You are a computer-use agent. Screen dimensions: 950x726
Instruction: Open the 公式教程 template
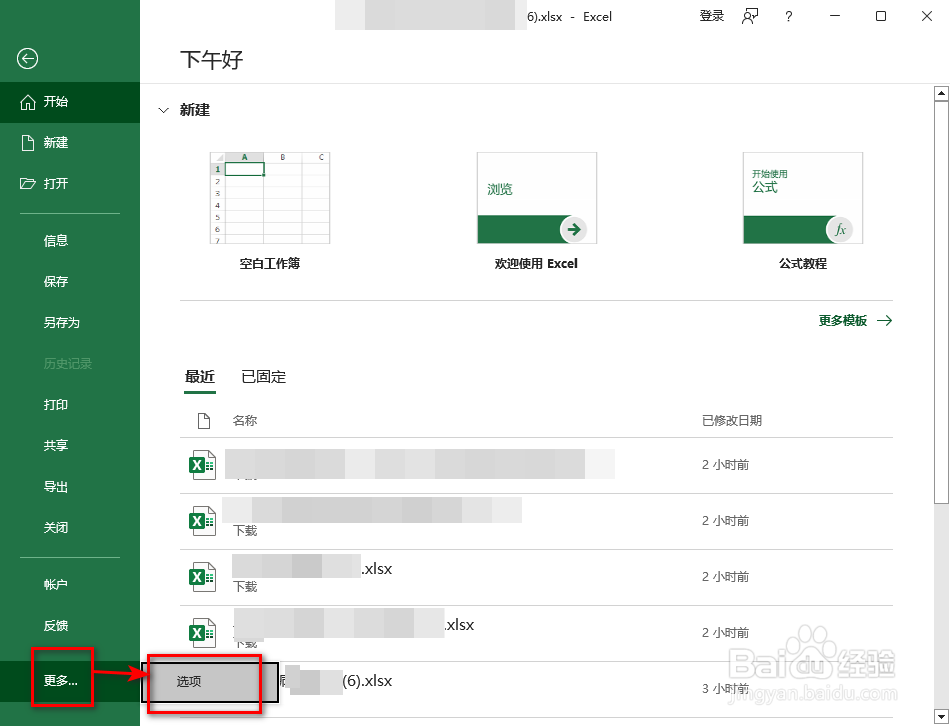(803, 198)
